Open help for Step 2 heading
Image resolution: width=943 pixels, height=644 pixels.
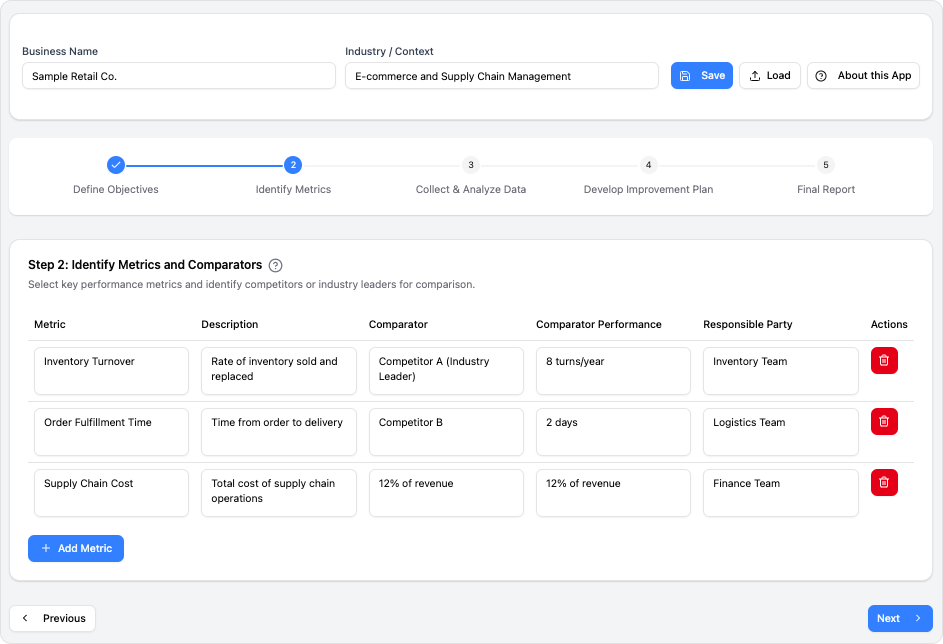click(x=275, y=265)
